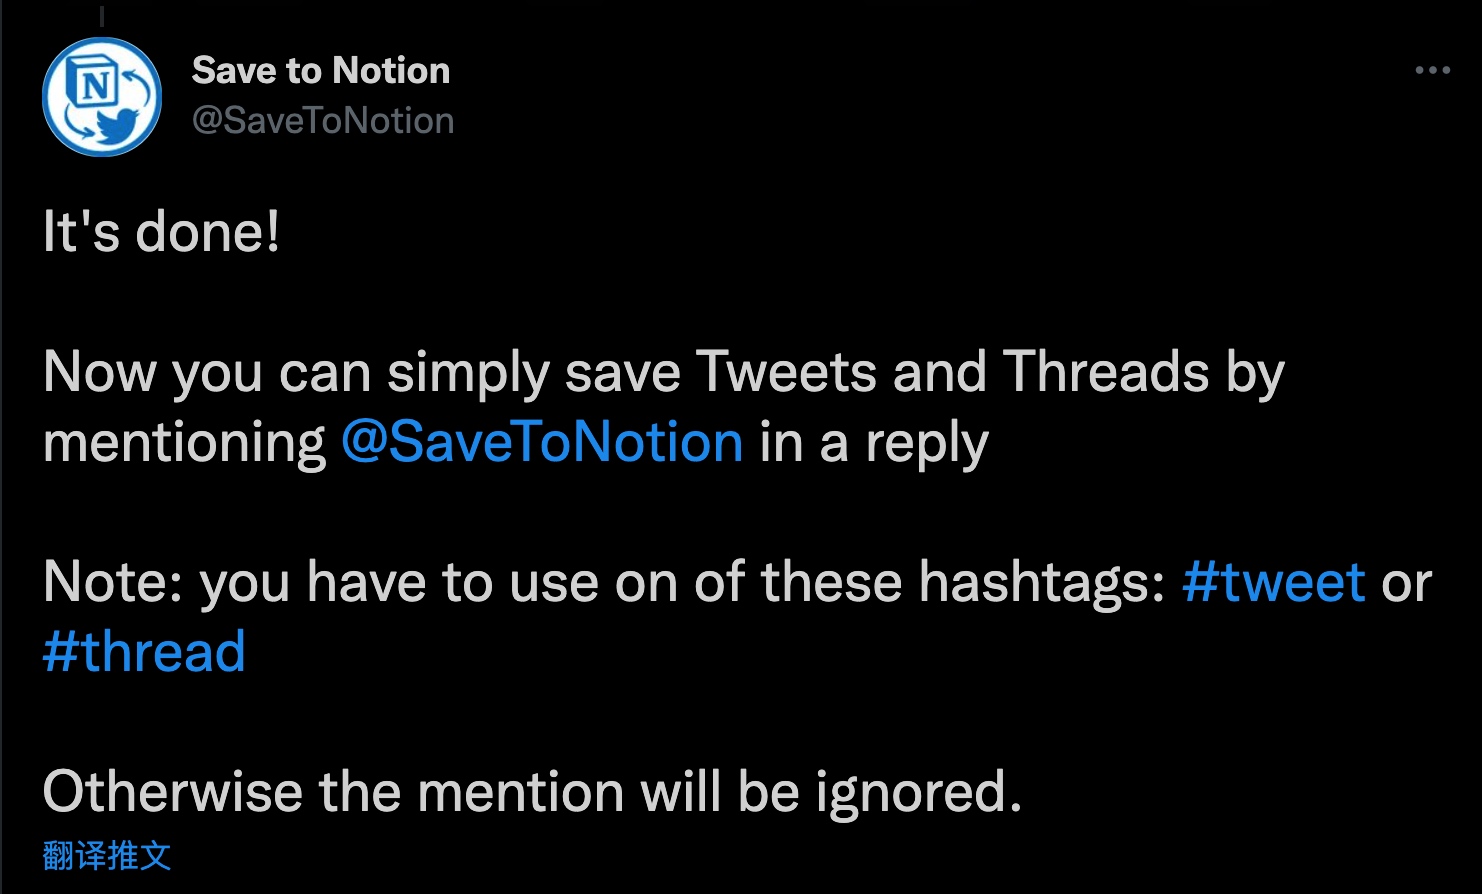Click the blue Twitter bird inside the avatar
Screen dimensions: 1482x894
pos(117,124)
